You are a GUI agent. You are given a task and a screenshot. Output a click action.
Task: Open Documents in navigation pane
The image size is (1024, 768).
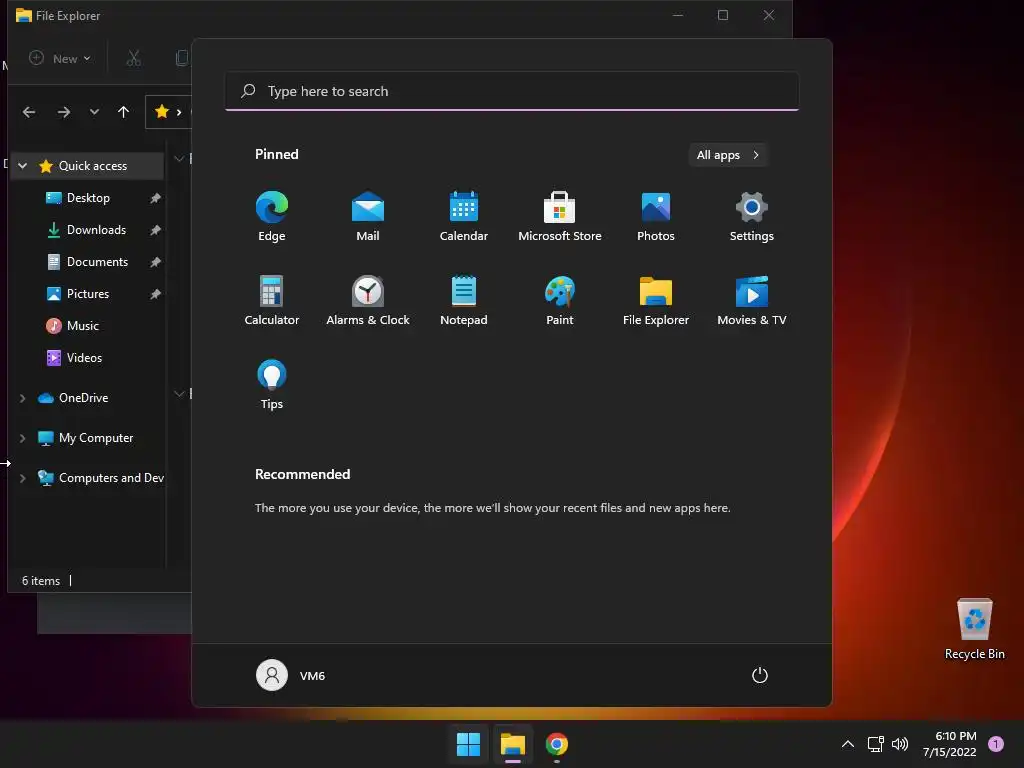click(x=97, y=262)
